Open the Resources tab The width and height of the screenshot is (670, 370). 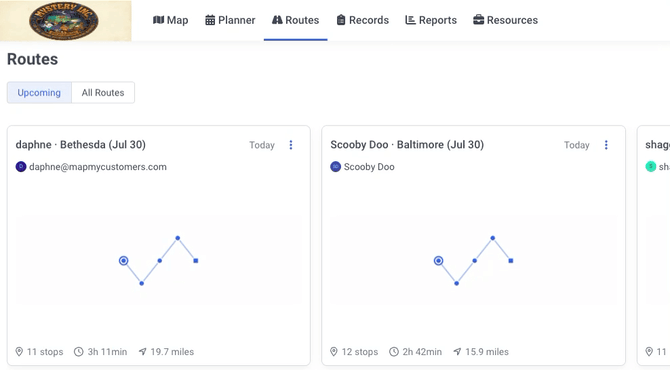(x=505, y=20)
